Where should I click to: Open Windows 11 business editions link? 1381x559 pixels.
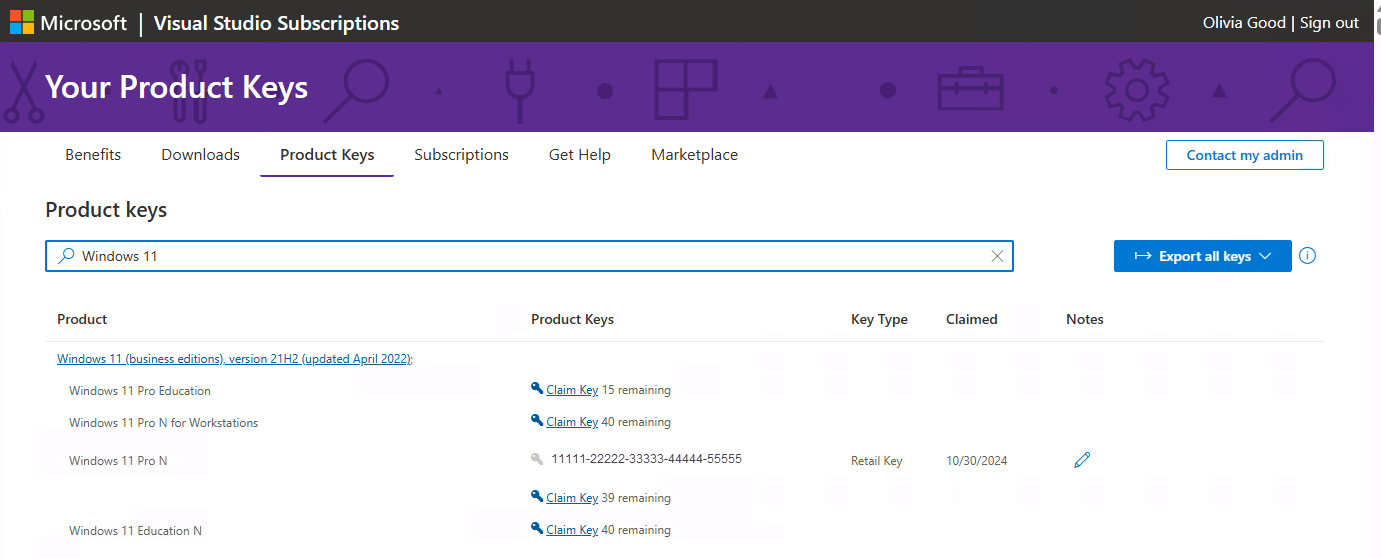coord(235,359)
